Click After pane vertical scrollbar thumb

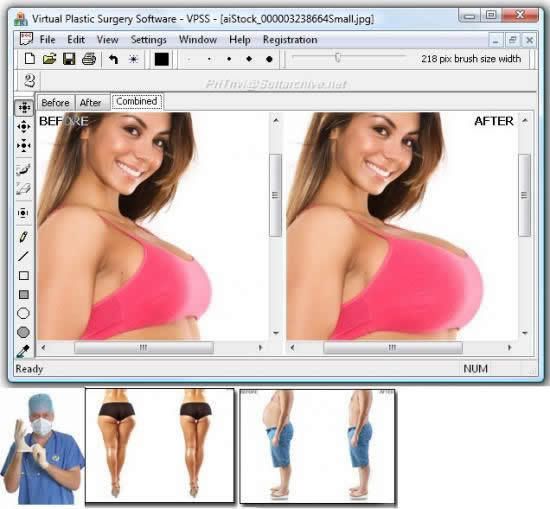click(x=524, y=195)
